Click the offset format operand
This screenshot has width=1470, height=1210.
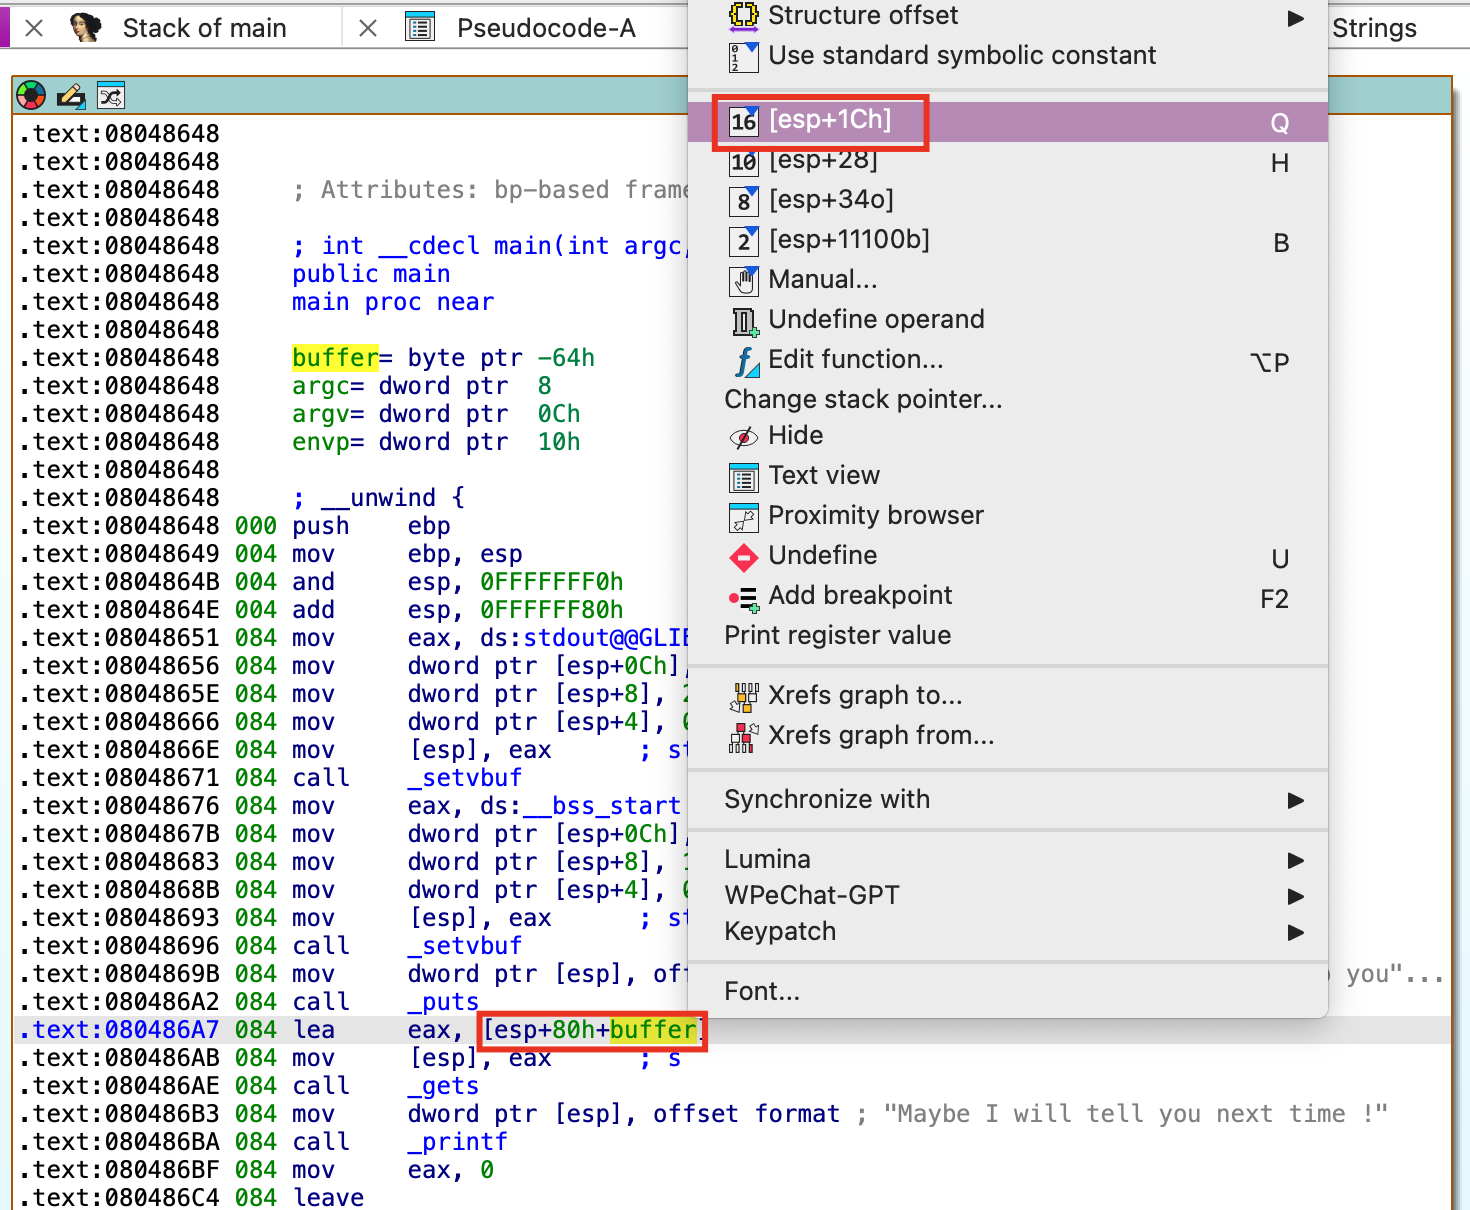746,1114
